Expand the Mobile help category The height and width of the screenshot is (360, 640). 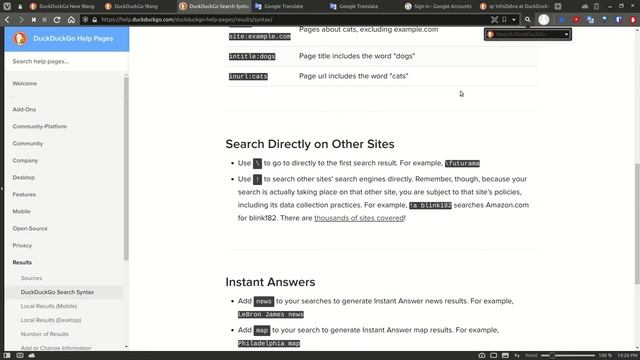[21, 211]
